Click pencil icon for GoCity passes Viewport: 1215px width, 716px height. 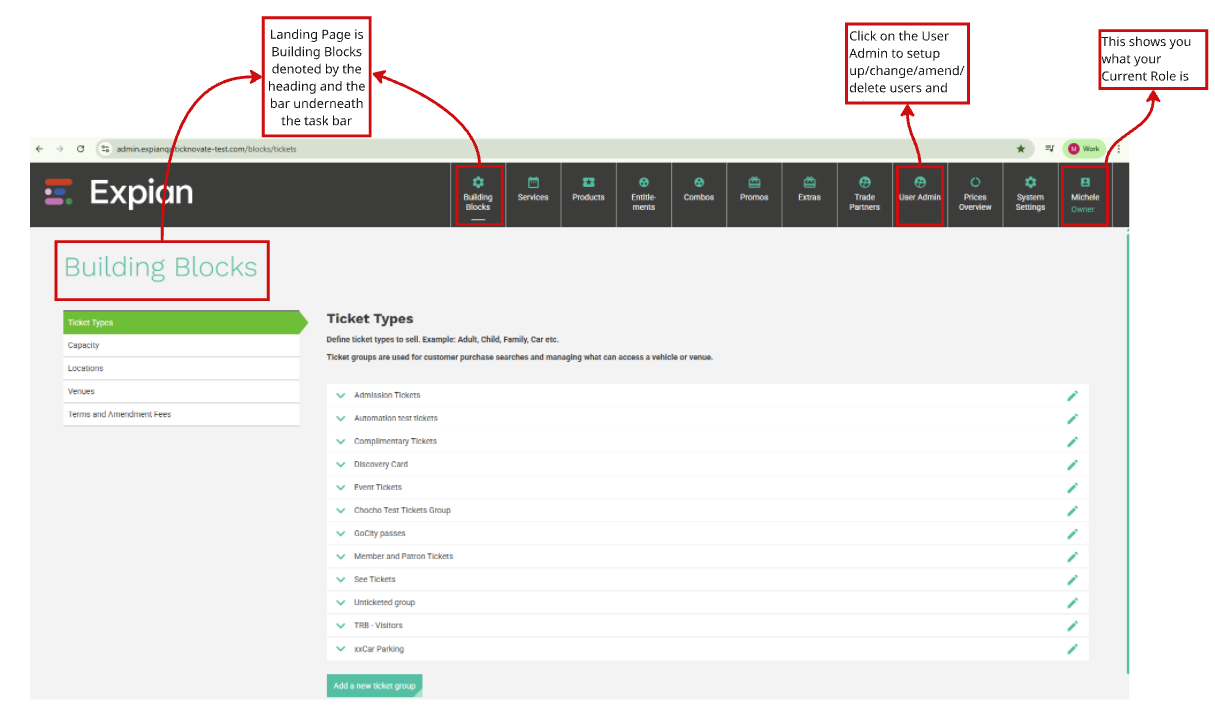tap(1073, 533)
